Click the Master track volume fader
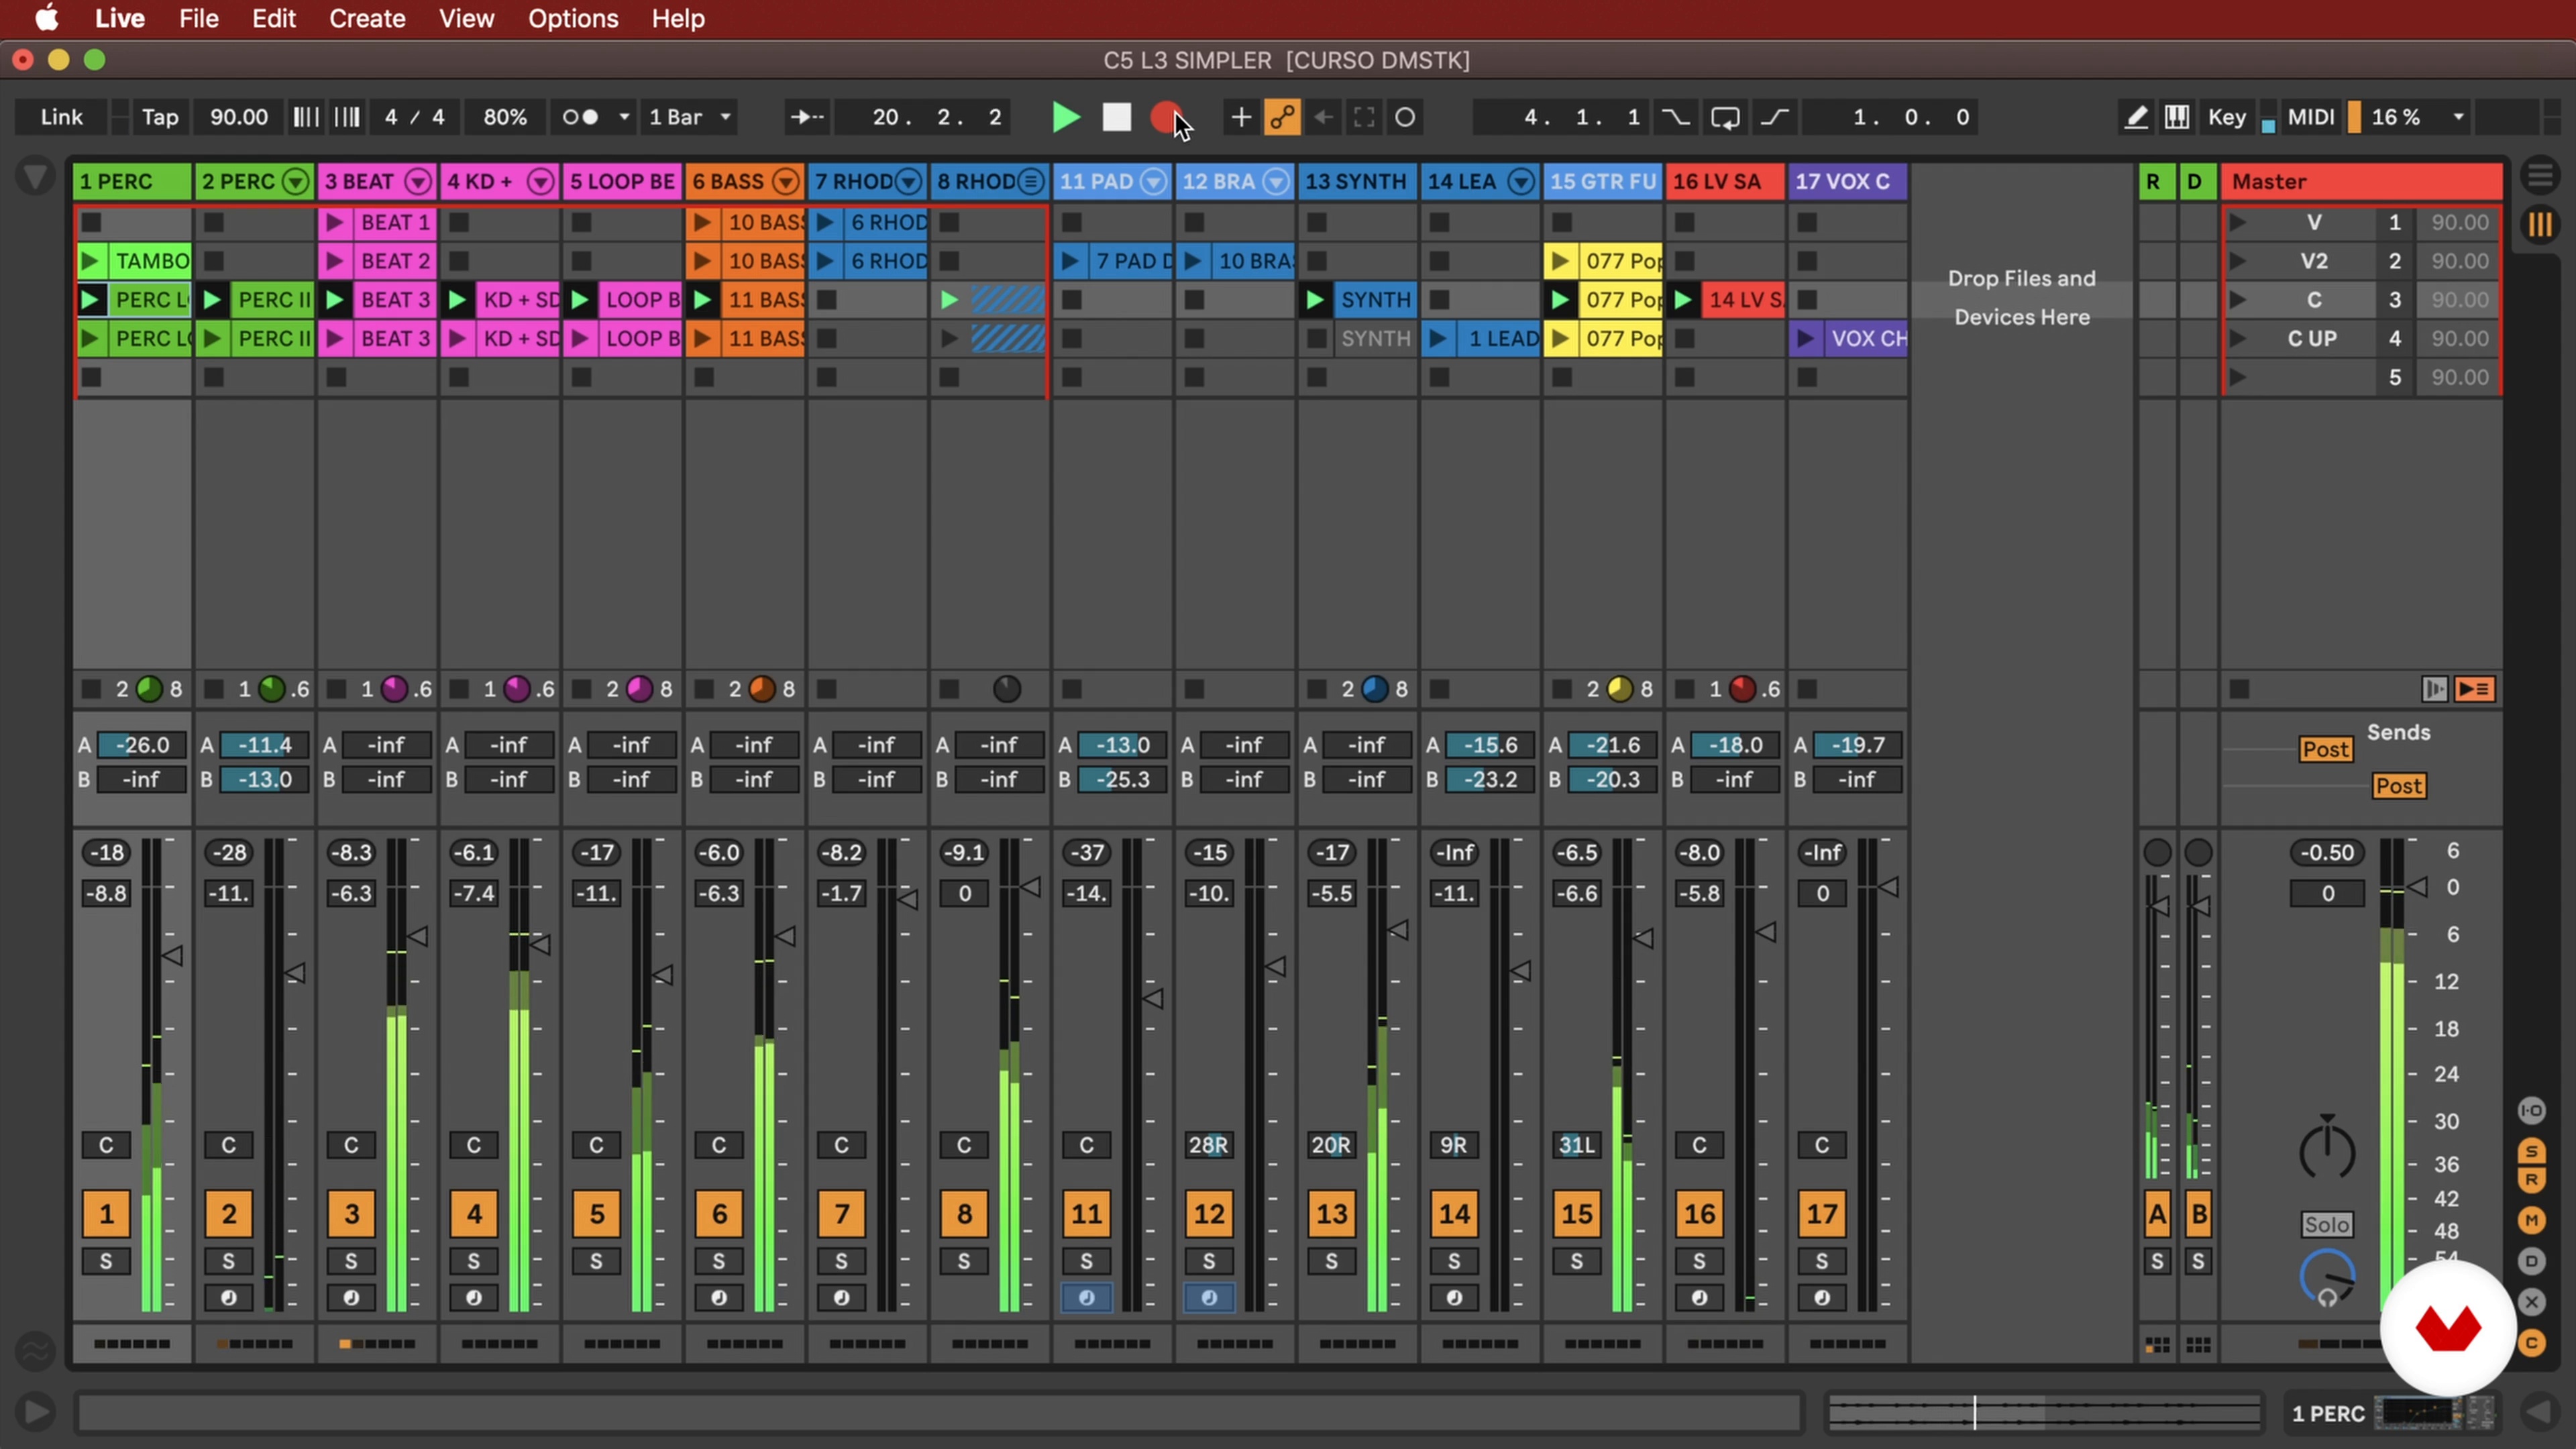 point(2417,886)
